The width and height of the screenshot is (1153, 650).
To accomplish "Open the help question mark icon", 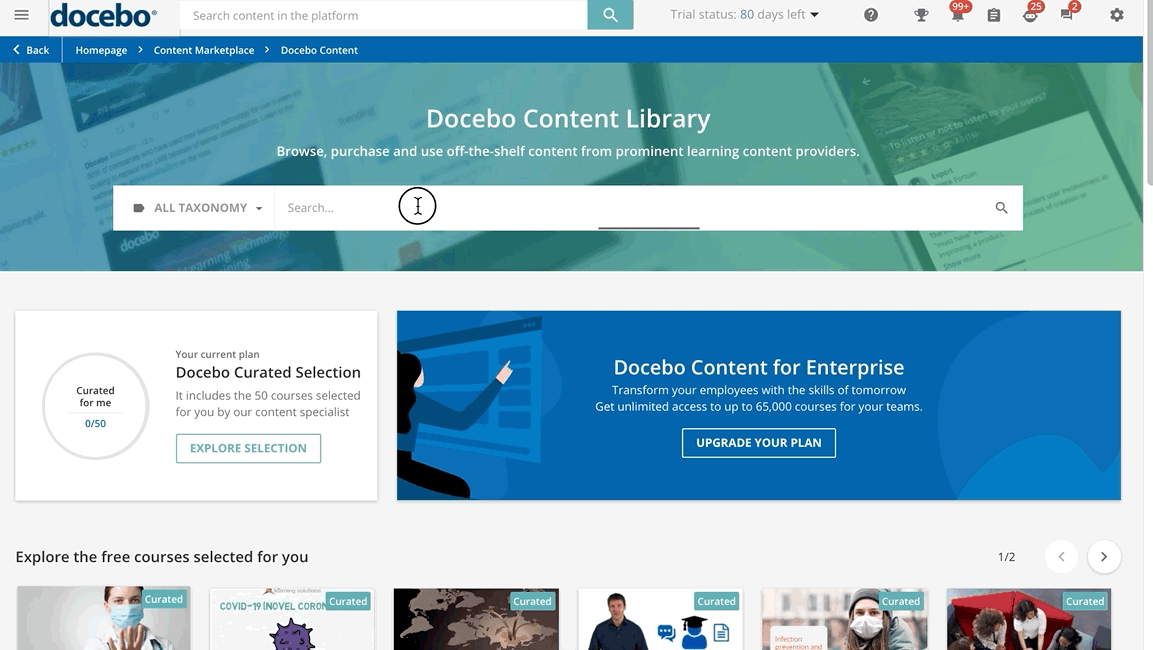I will (871, 15).
